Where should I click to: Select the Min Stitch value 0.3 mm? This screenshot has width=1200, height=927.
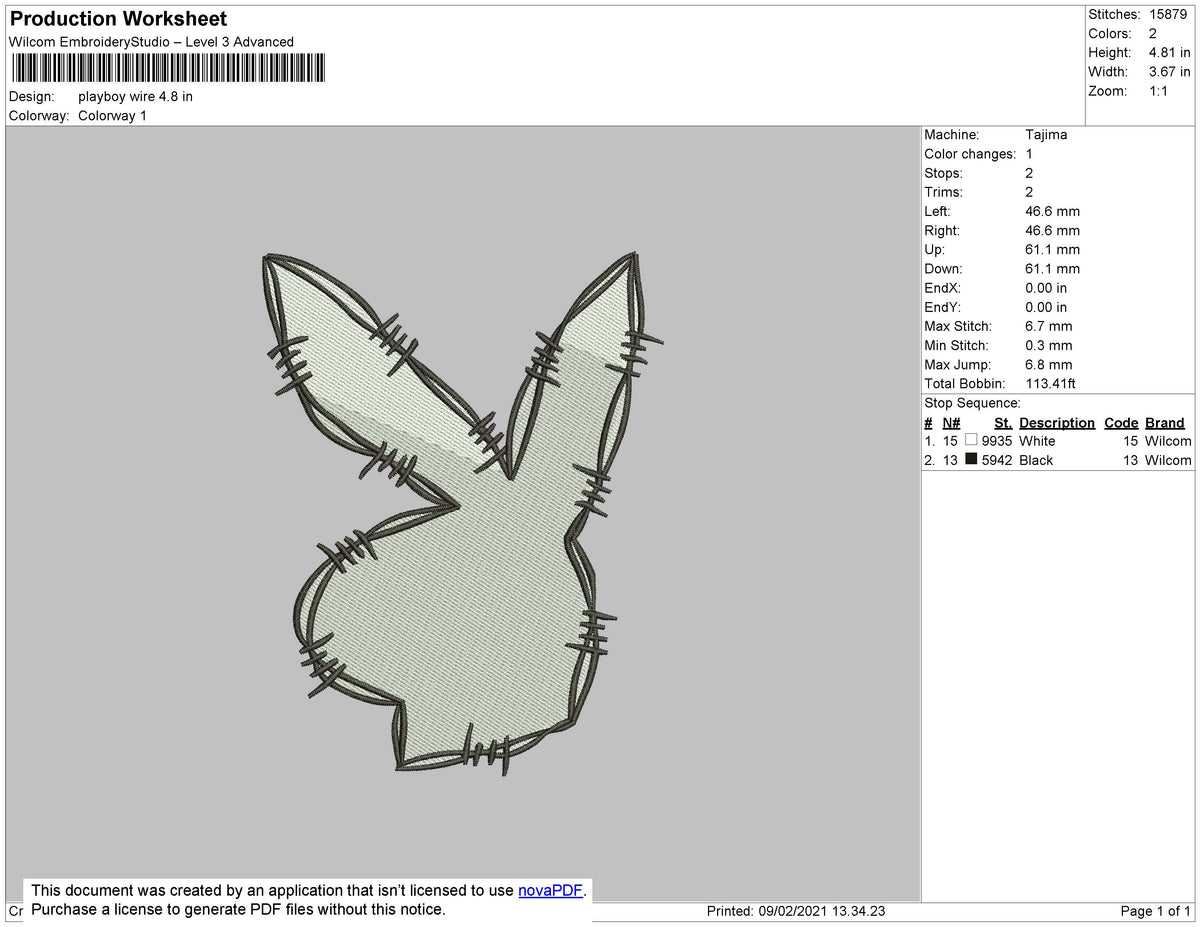pos(1049,345)
